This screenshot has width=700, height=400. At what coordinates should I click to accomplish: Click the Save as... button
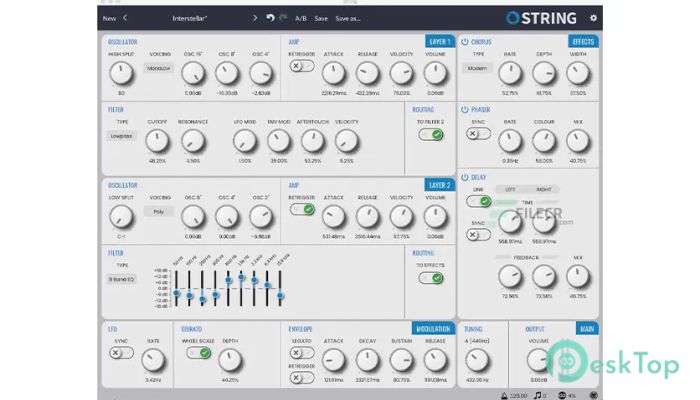[348, 18]
